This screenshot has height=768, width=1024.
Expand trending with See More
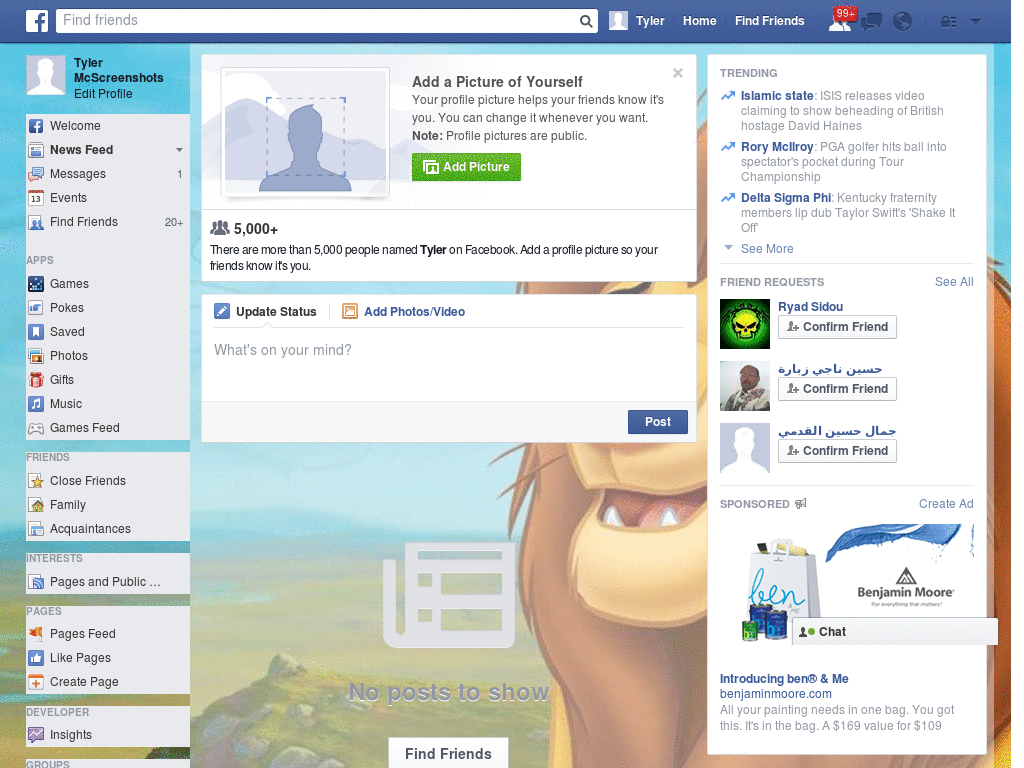click(767, 249)
